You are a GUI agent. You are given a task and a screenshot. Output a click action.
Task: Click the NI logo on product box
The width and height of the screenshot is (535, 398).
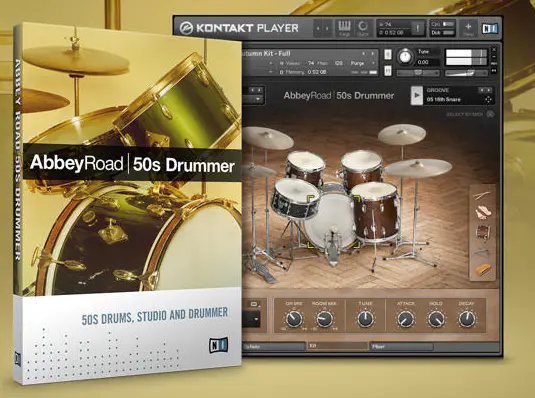218,345
